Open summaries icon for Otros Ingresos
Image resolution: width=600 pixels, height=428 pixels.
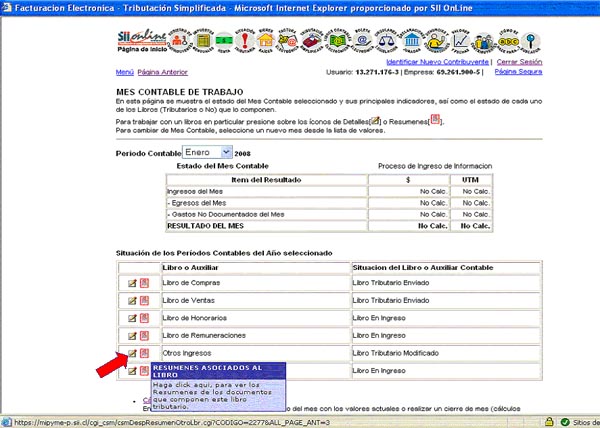144,353
